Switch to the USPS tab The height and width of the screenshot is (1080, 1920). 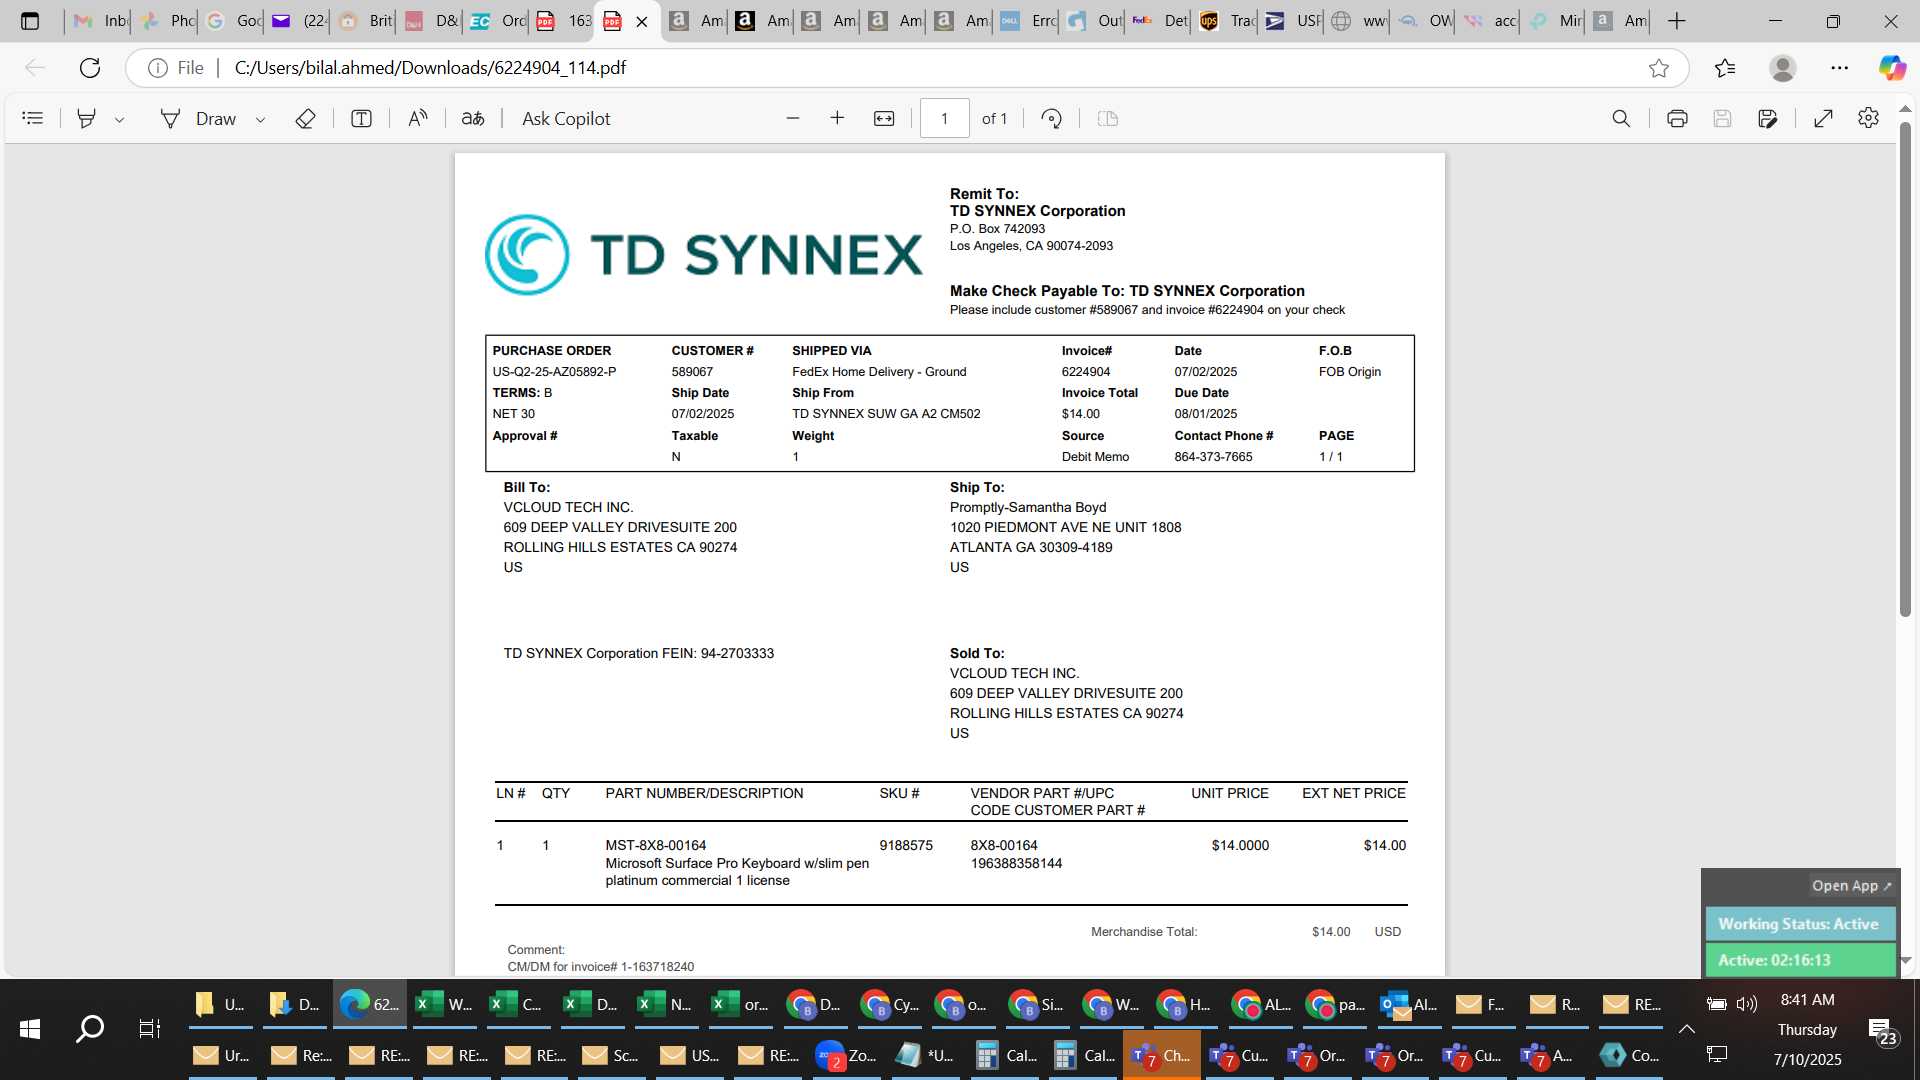tap(1290, 20)
